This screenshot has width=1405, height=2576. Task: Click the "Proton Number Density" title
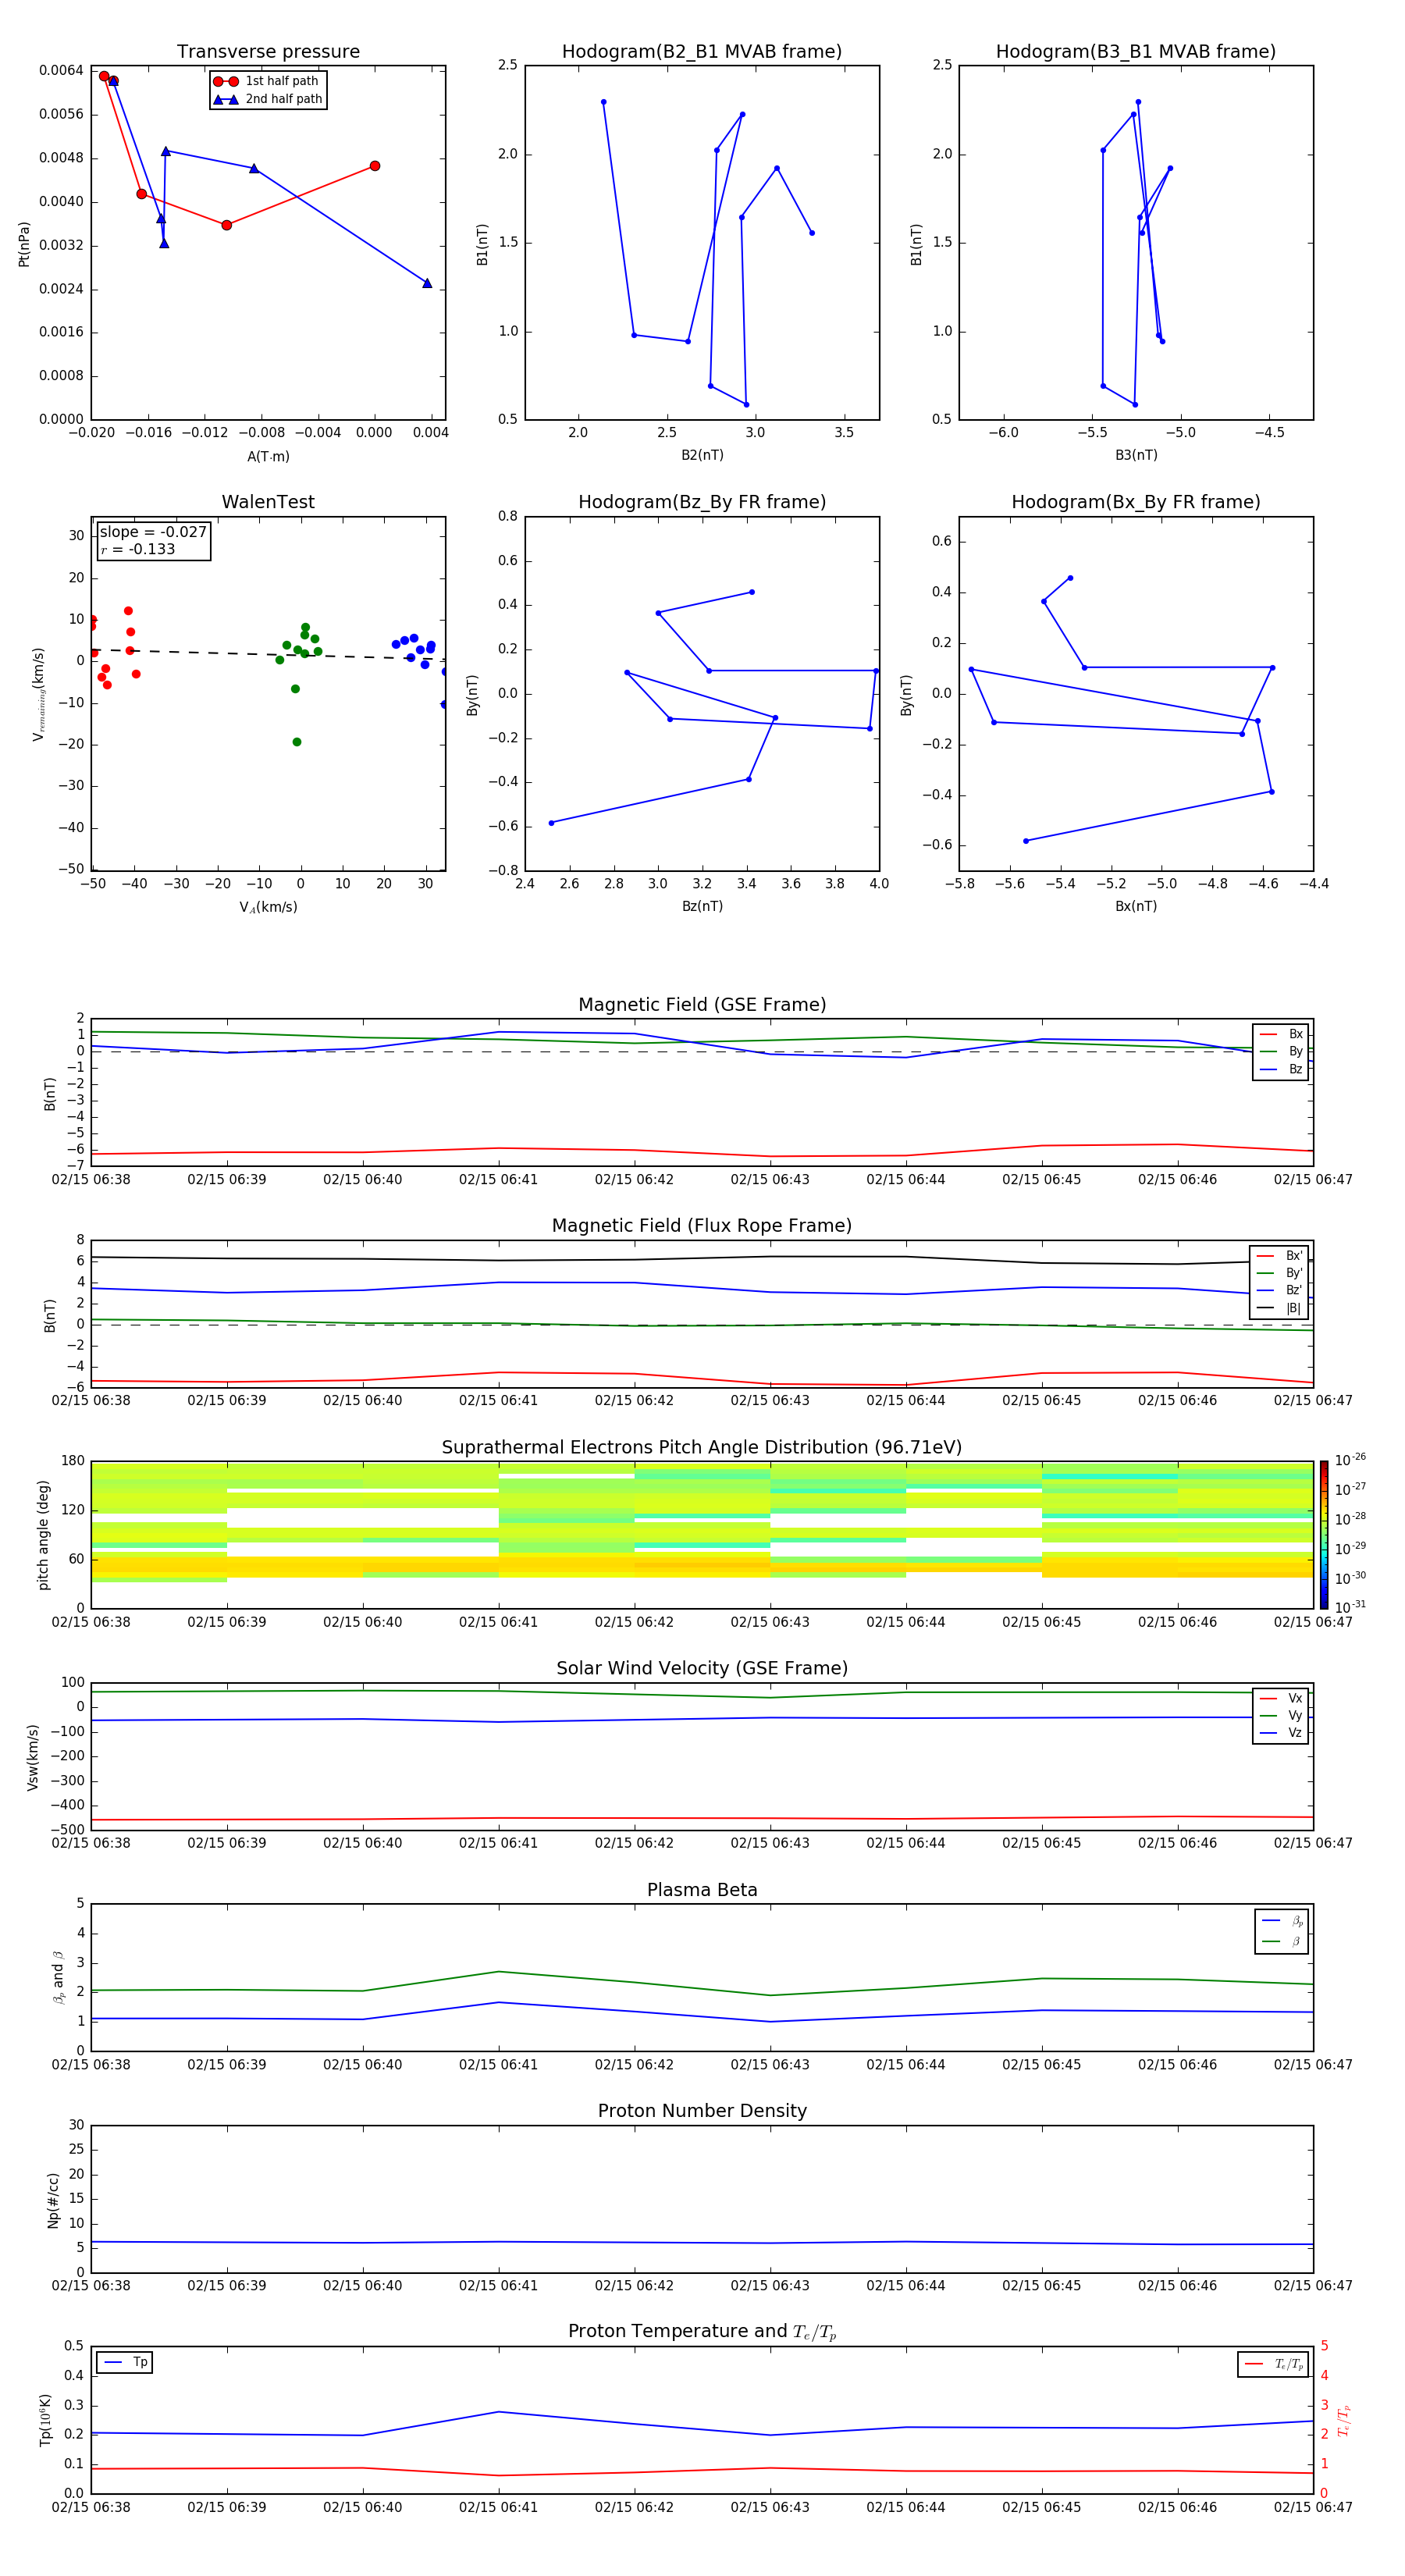coord(702,2111)
